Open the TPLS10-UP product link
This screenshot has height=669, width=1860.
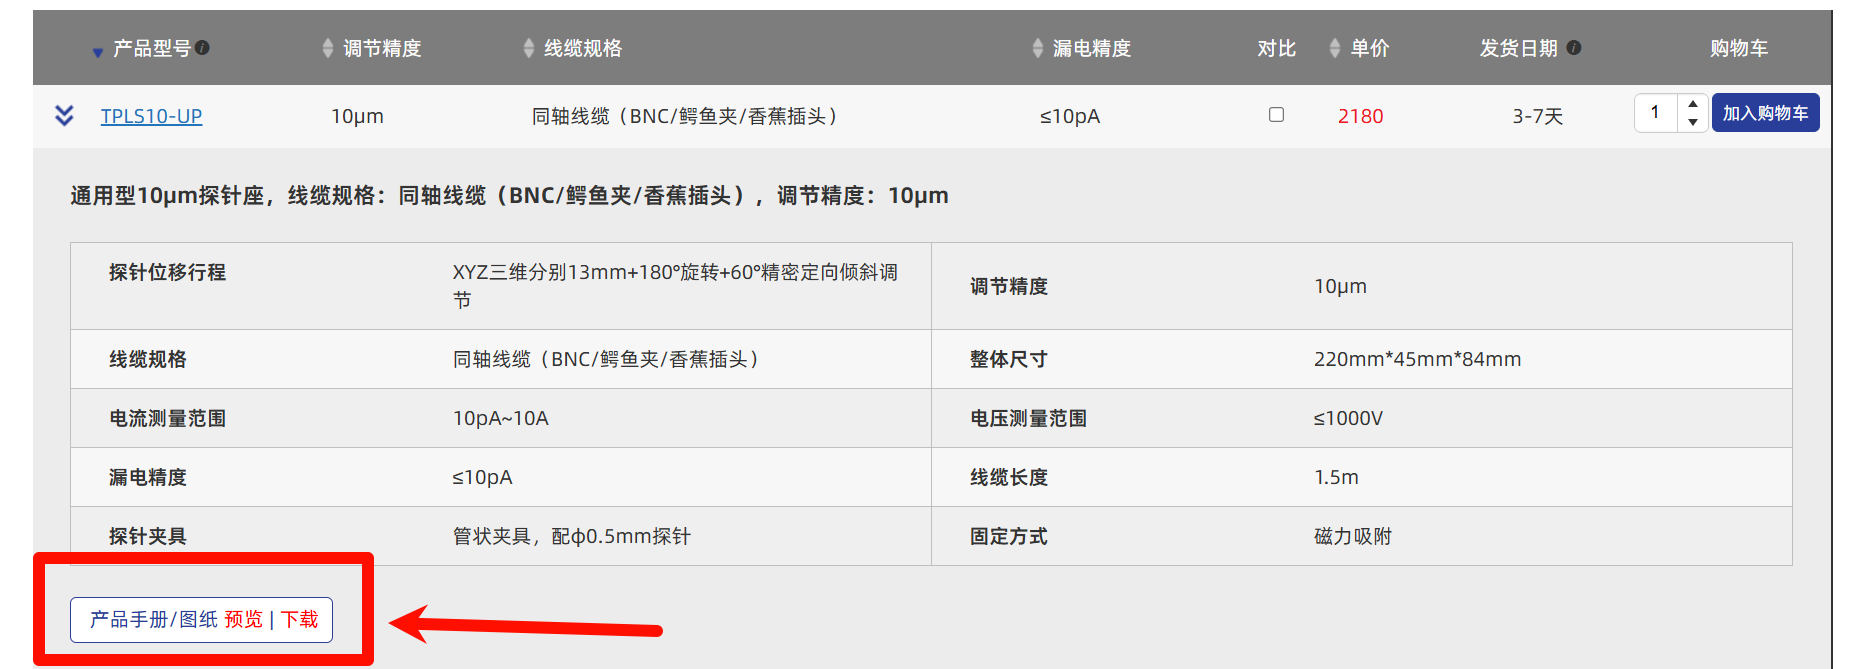pos(151,116)
